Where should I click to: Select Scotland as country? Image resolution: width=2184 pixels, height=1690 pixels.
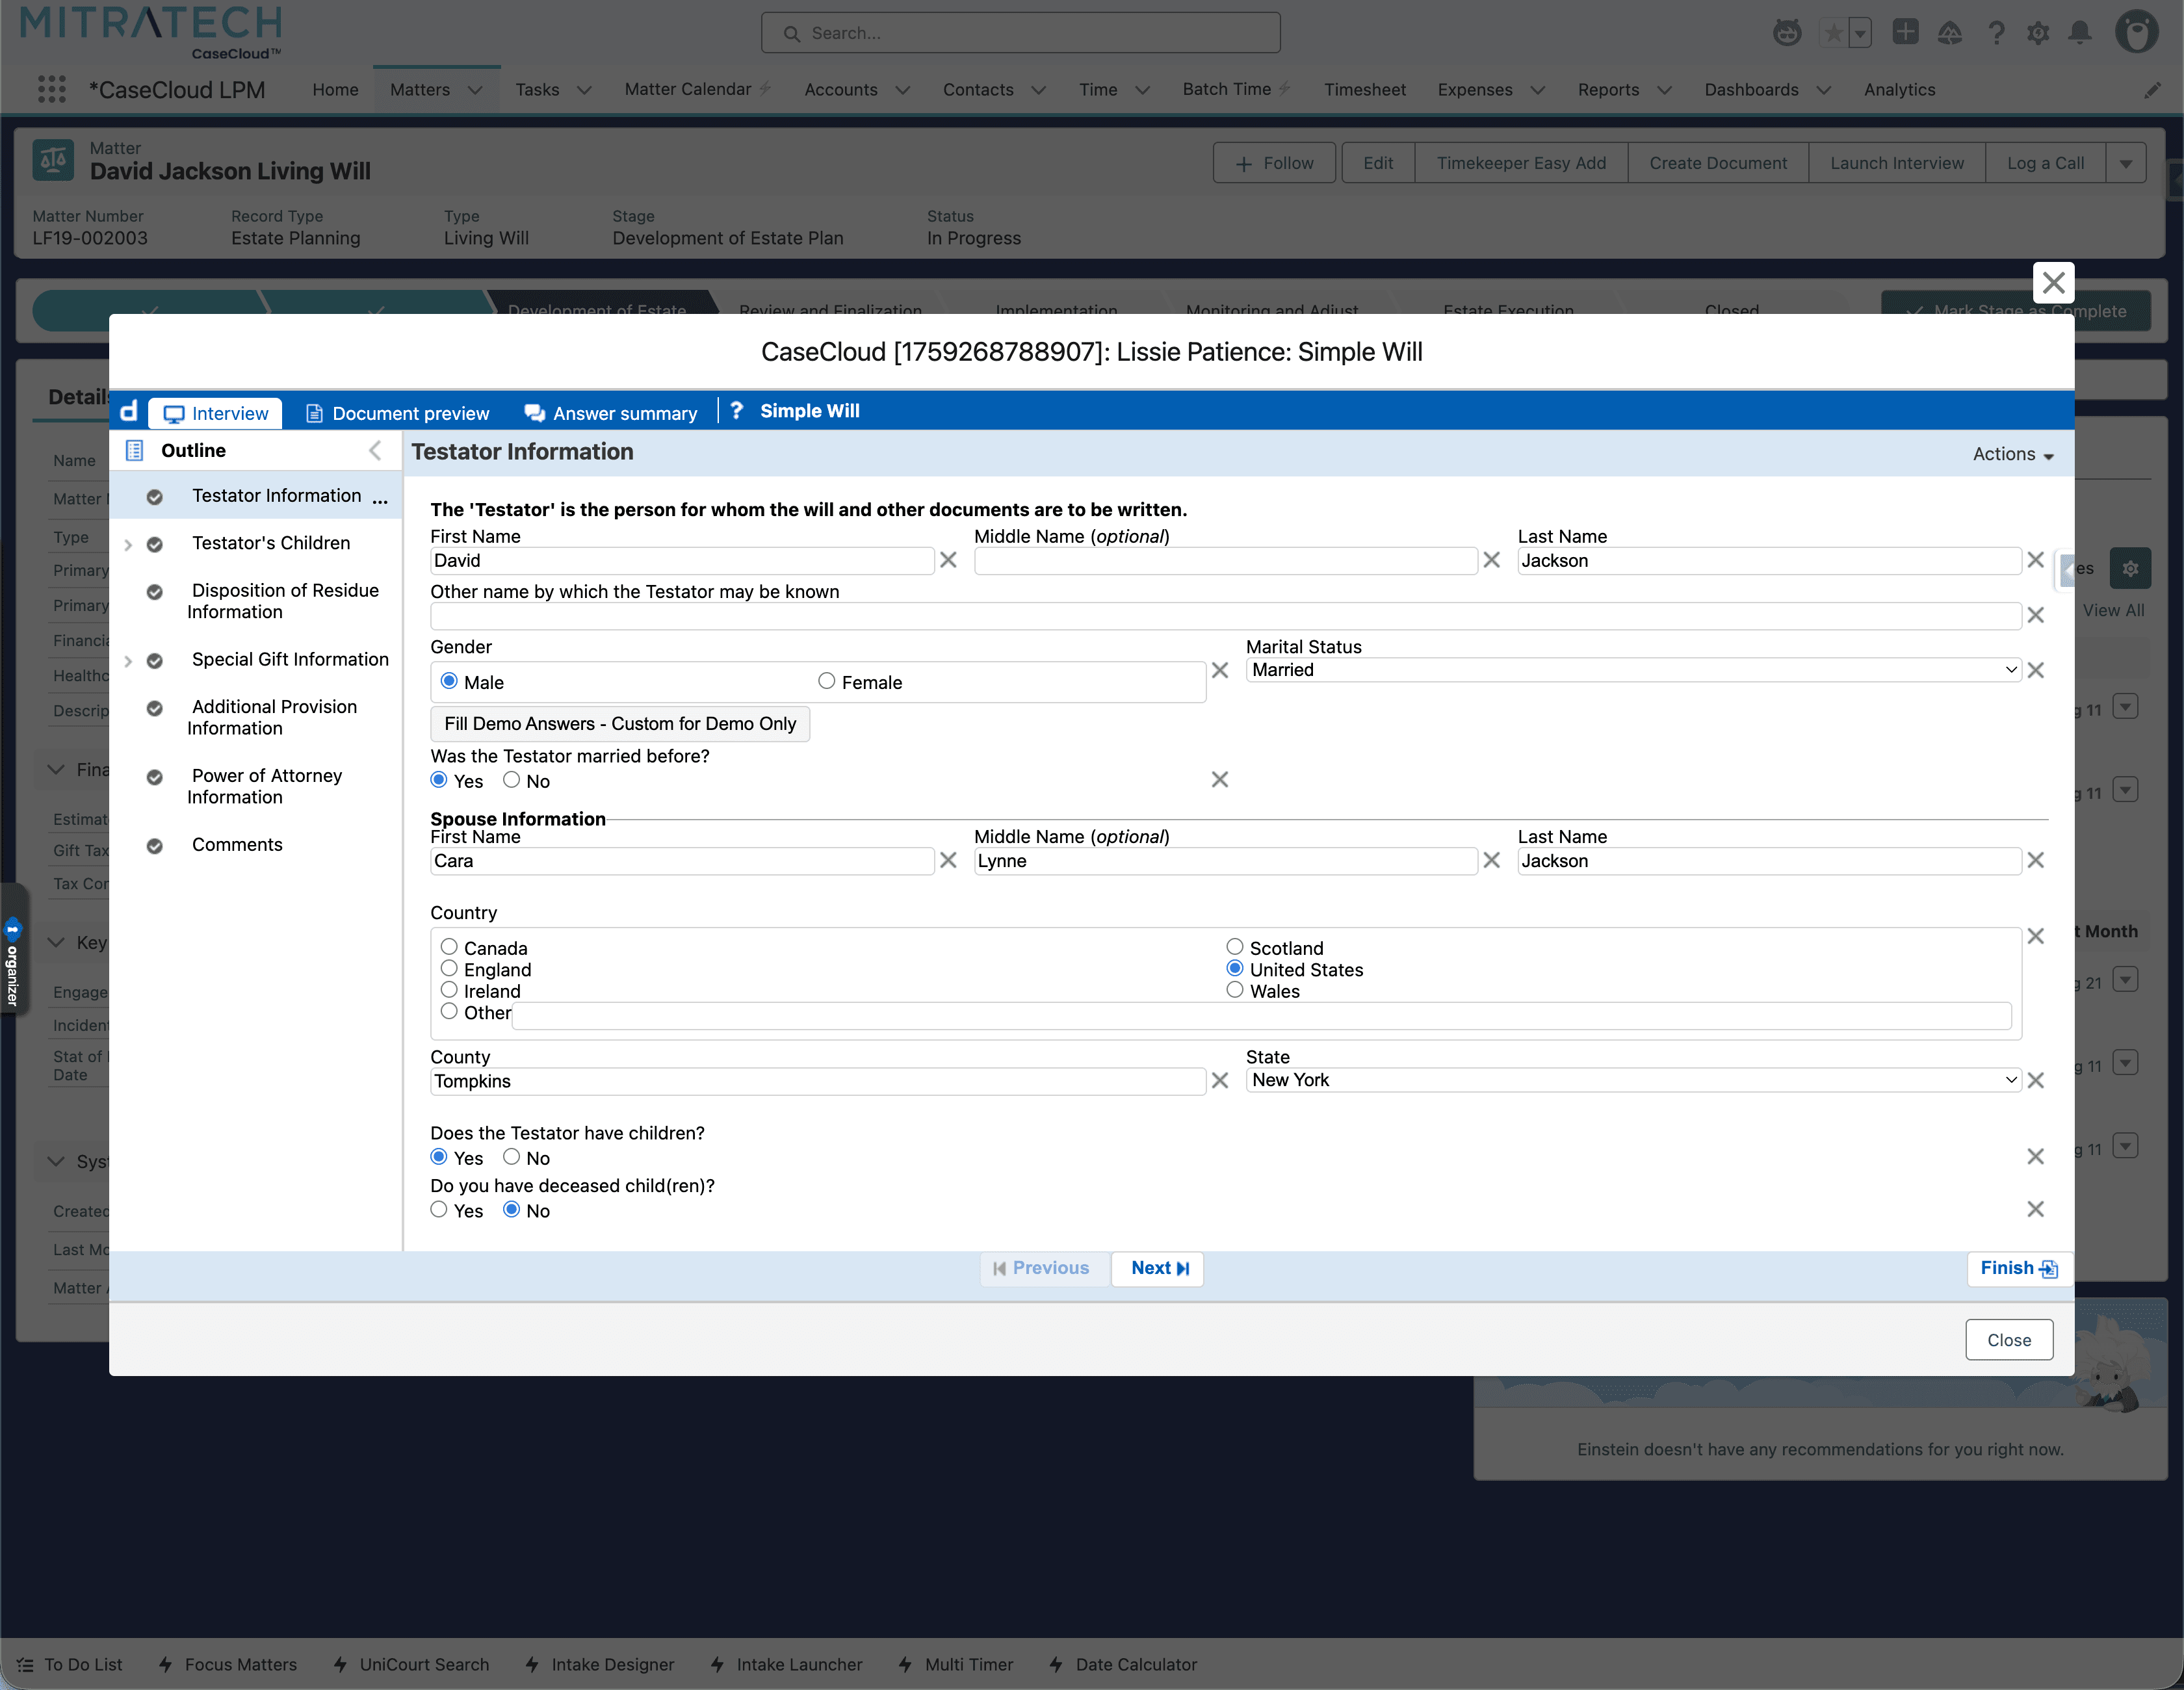click(1235, 947)
